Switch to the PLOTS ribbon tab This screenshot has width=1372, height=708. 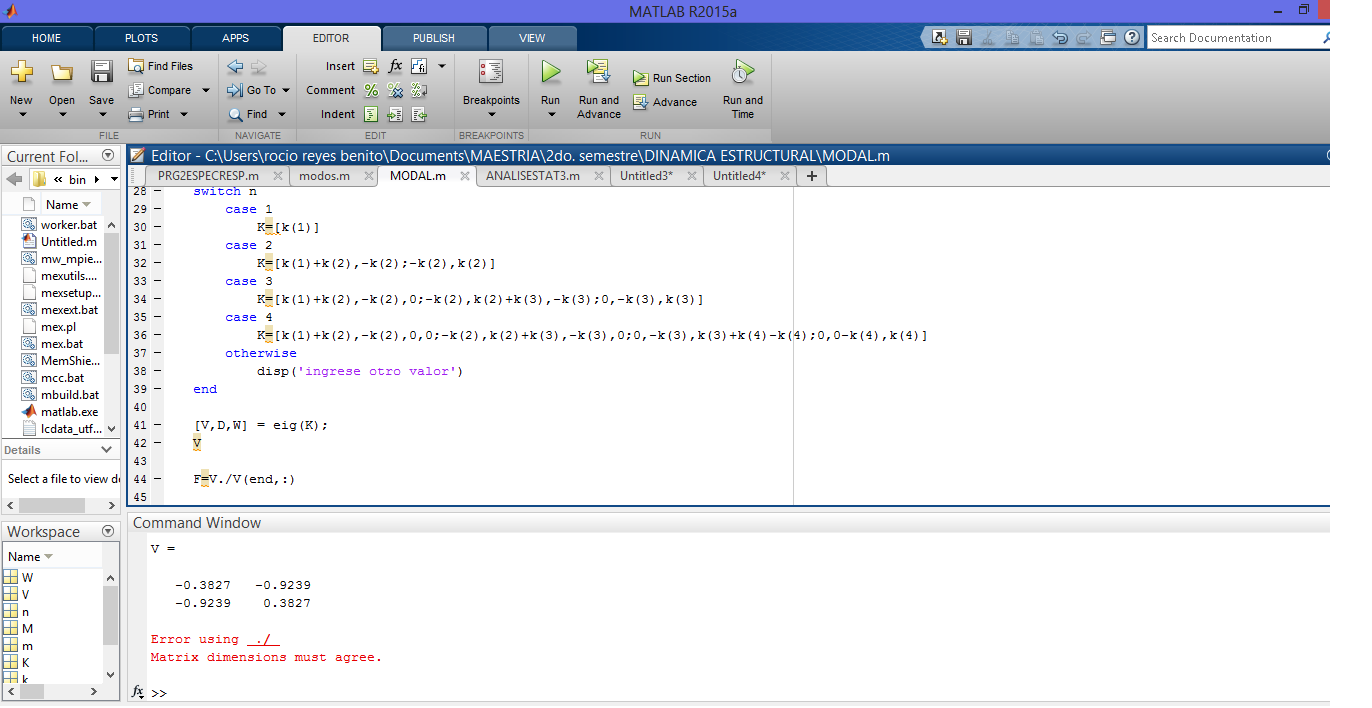tap(141, 38)
